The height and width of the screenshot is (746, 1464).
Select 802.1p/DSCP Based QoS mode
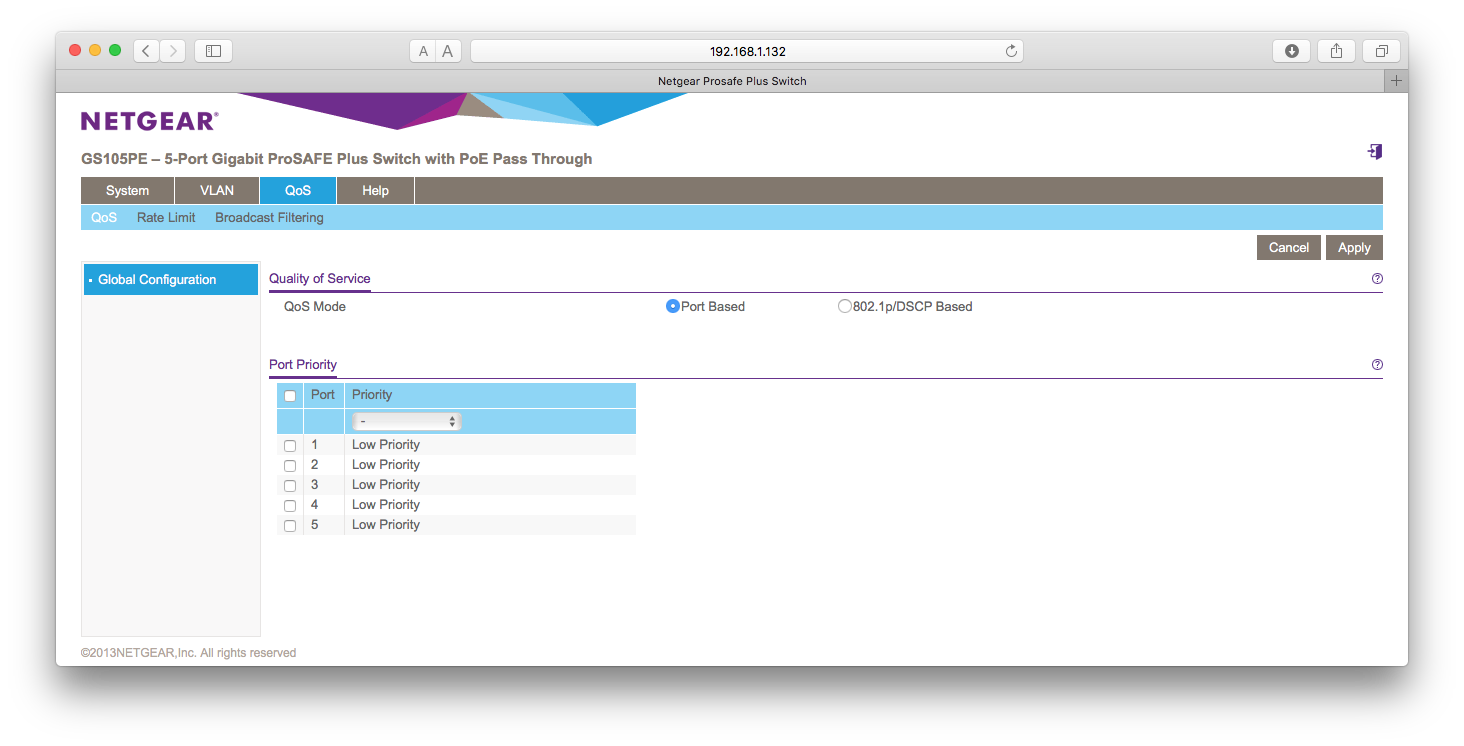pos(845,307)
